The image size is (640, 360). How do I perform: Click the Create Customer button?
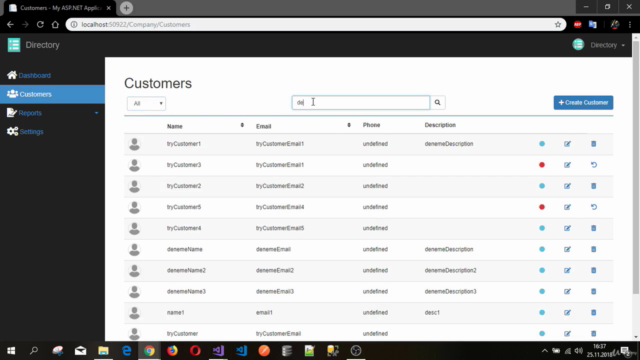(x=583, y=102)
